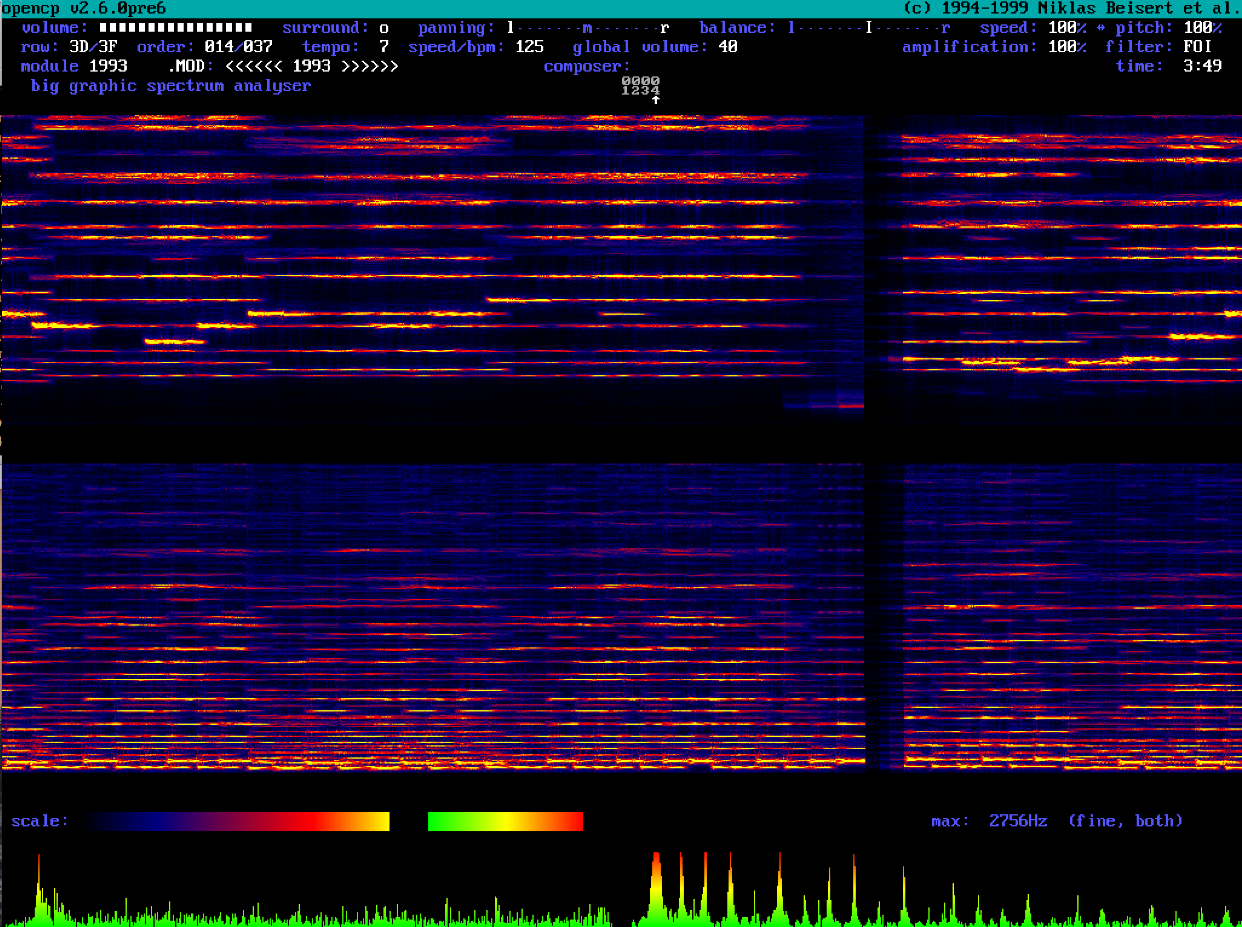Click the green-to-red scale color gradient
The height and width of the screenshot is (927, 1242).
coord(505,821)
